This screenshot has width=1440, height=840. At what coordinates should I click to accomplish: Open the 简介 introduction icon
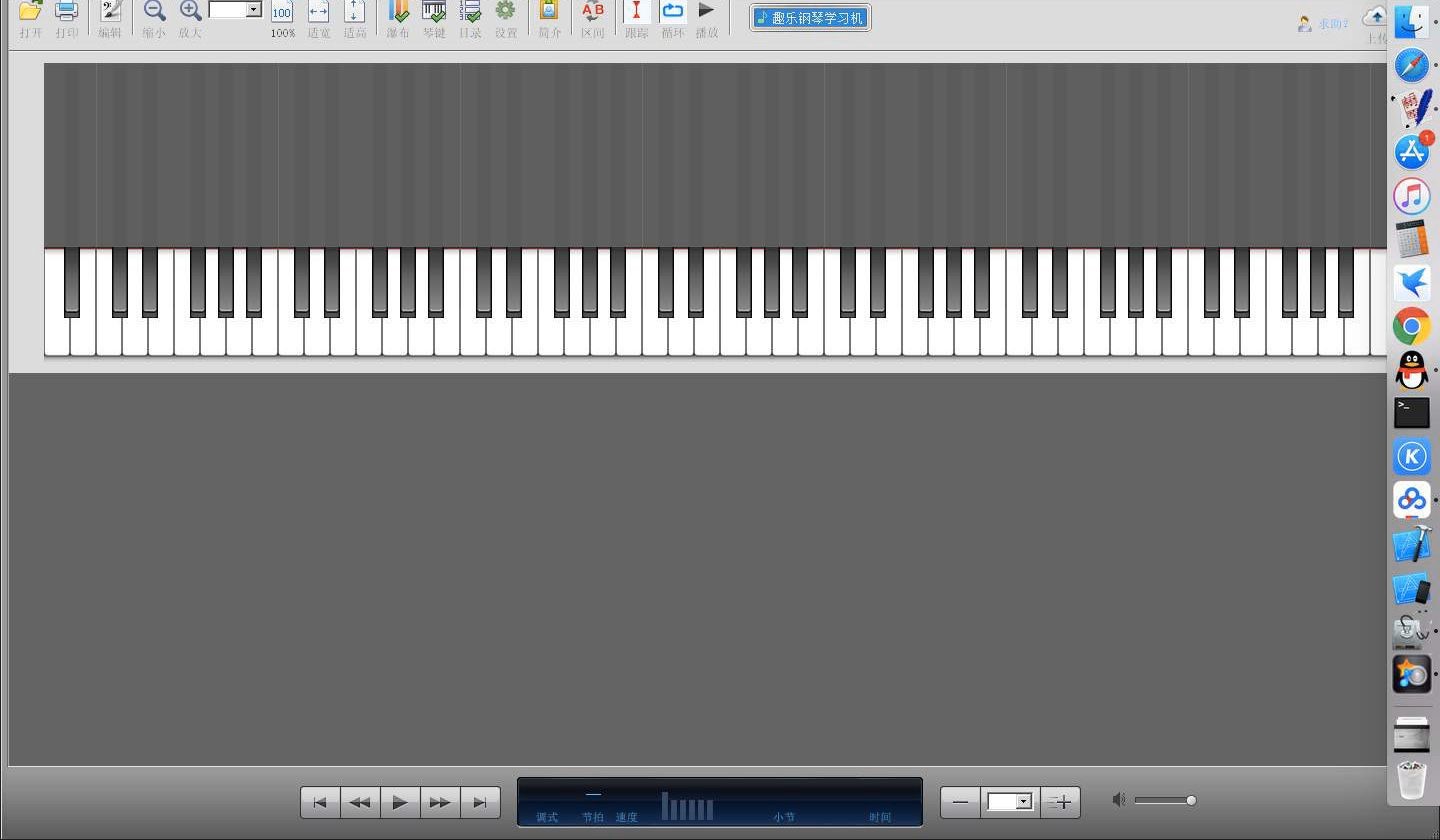point(549,18)
